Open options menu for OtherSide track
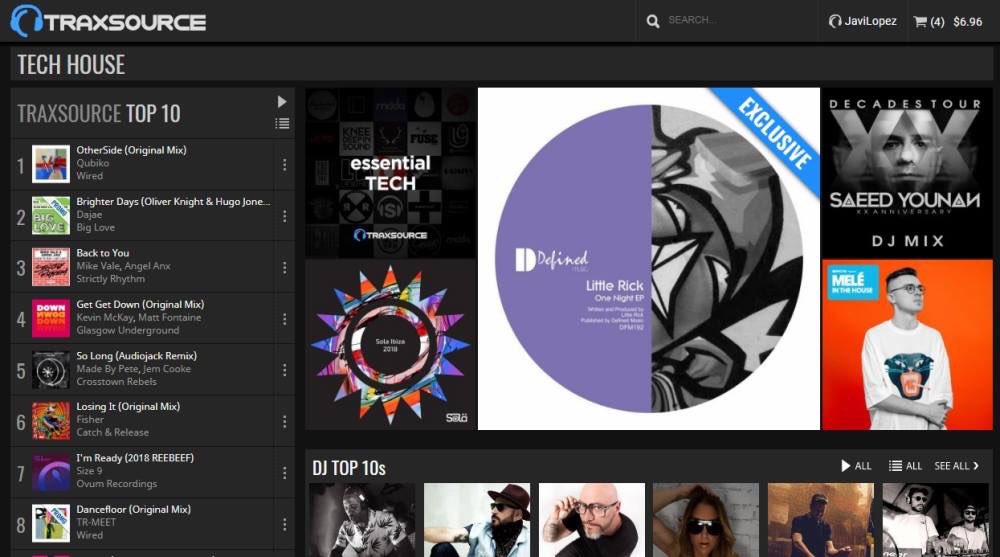Image resolution: width=1000 pixels, height=557 pixels. click(284, 165)
